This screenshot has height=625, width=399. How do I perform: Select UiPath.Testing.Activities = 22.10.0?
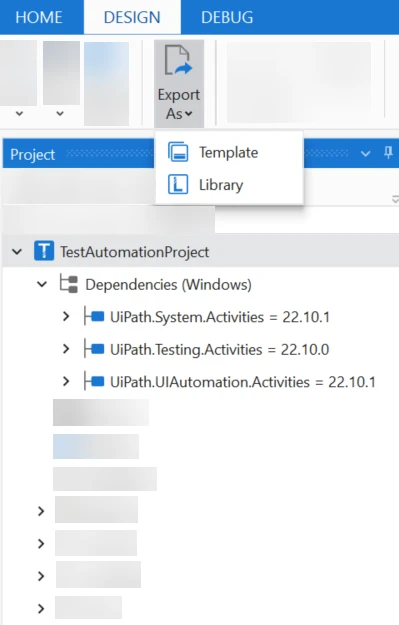click(x=220, y=350)
